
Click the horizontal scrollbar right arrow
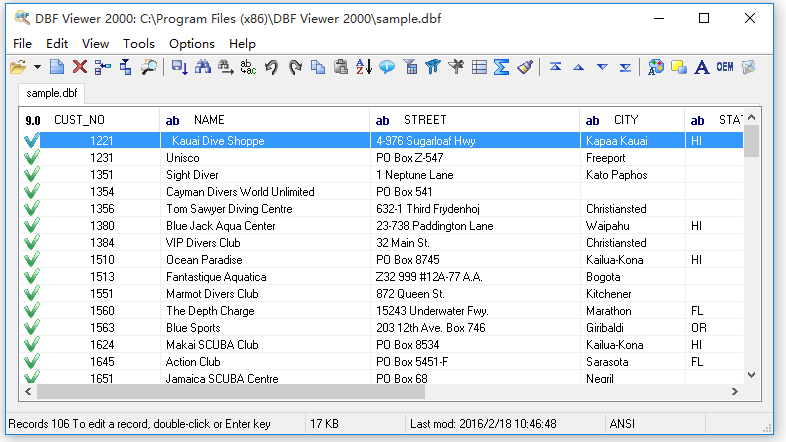[x=737, y=392]
